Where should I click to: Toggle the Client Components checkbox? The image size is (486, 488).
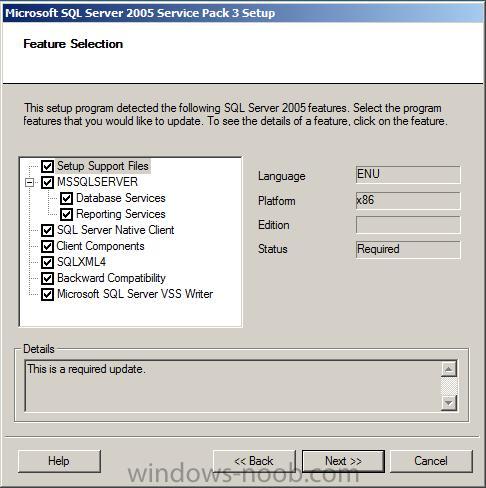pos(47,246)
